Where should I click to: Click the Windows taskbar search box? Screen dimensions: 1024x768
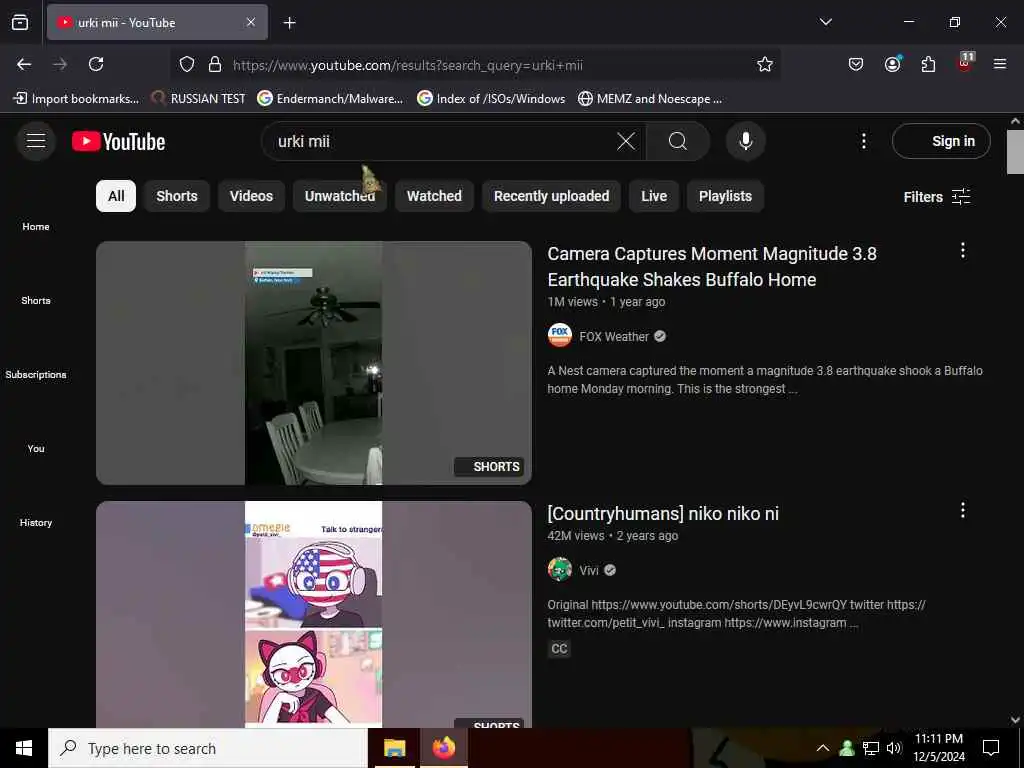(x=208, y=748)
